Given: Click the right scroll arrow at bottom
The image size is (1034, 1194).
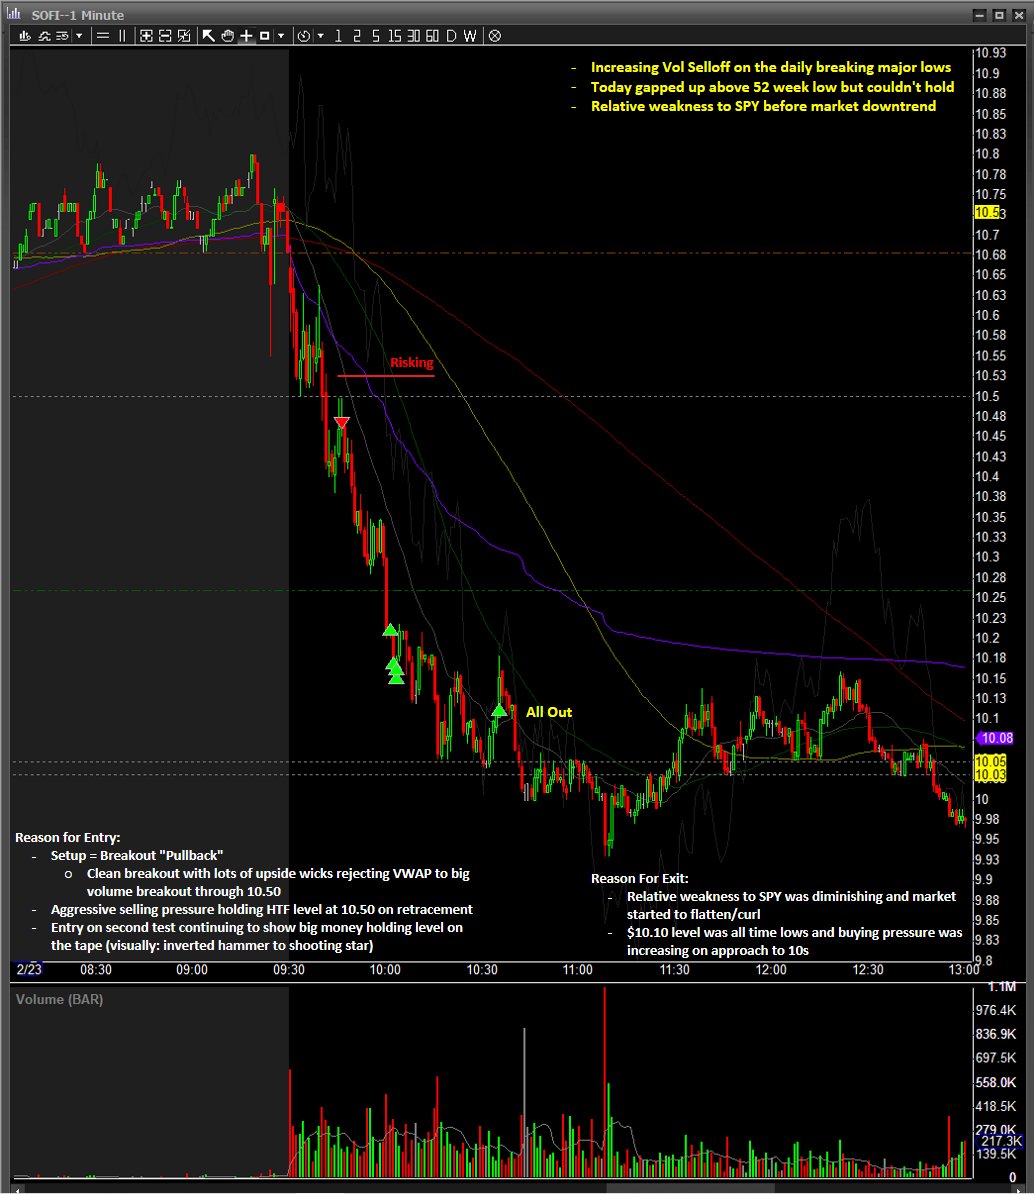Looking at the screenshot, I should [x=1019, y=1187].
